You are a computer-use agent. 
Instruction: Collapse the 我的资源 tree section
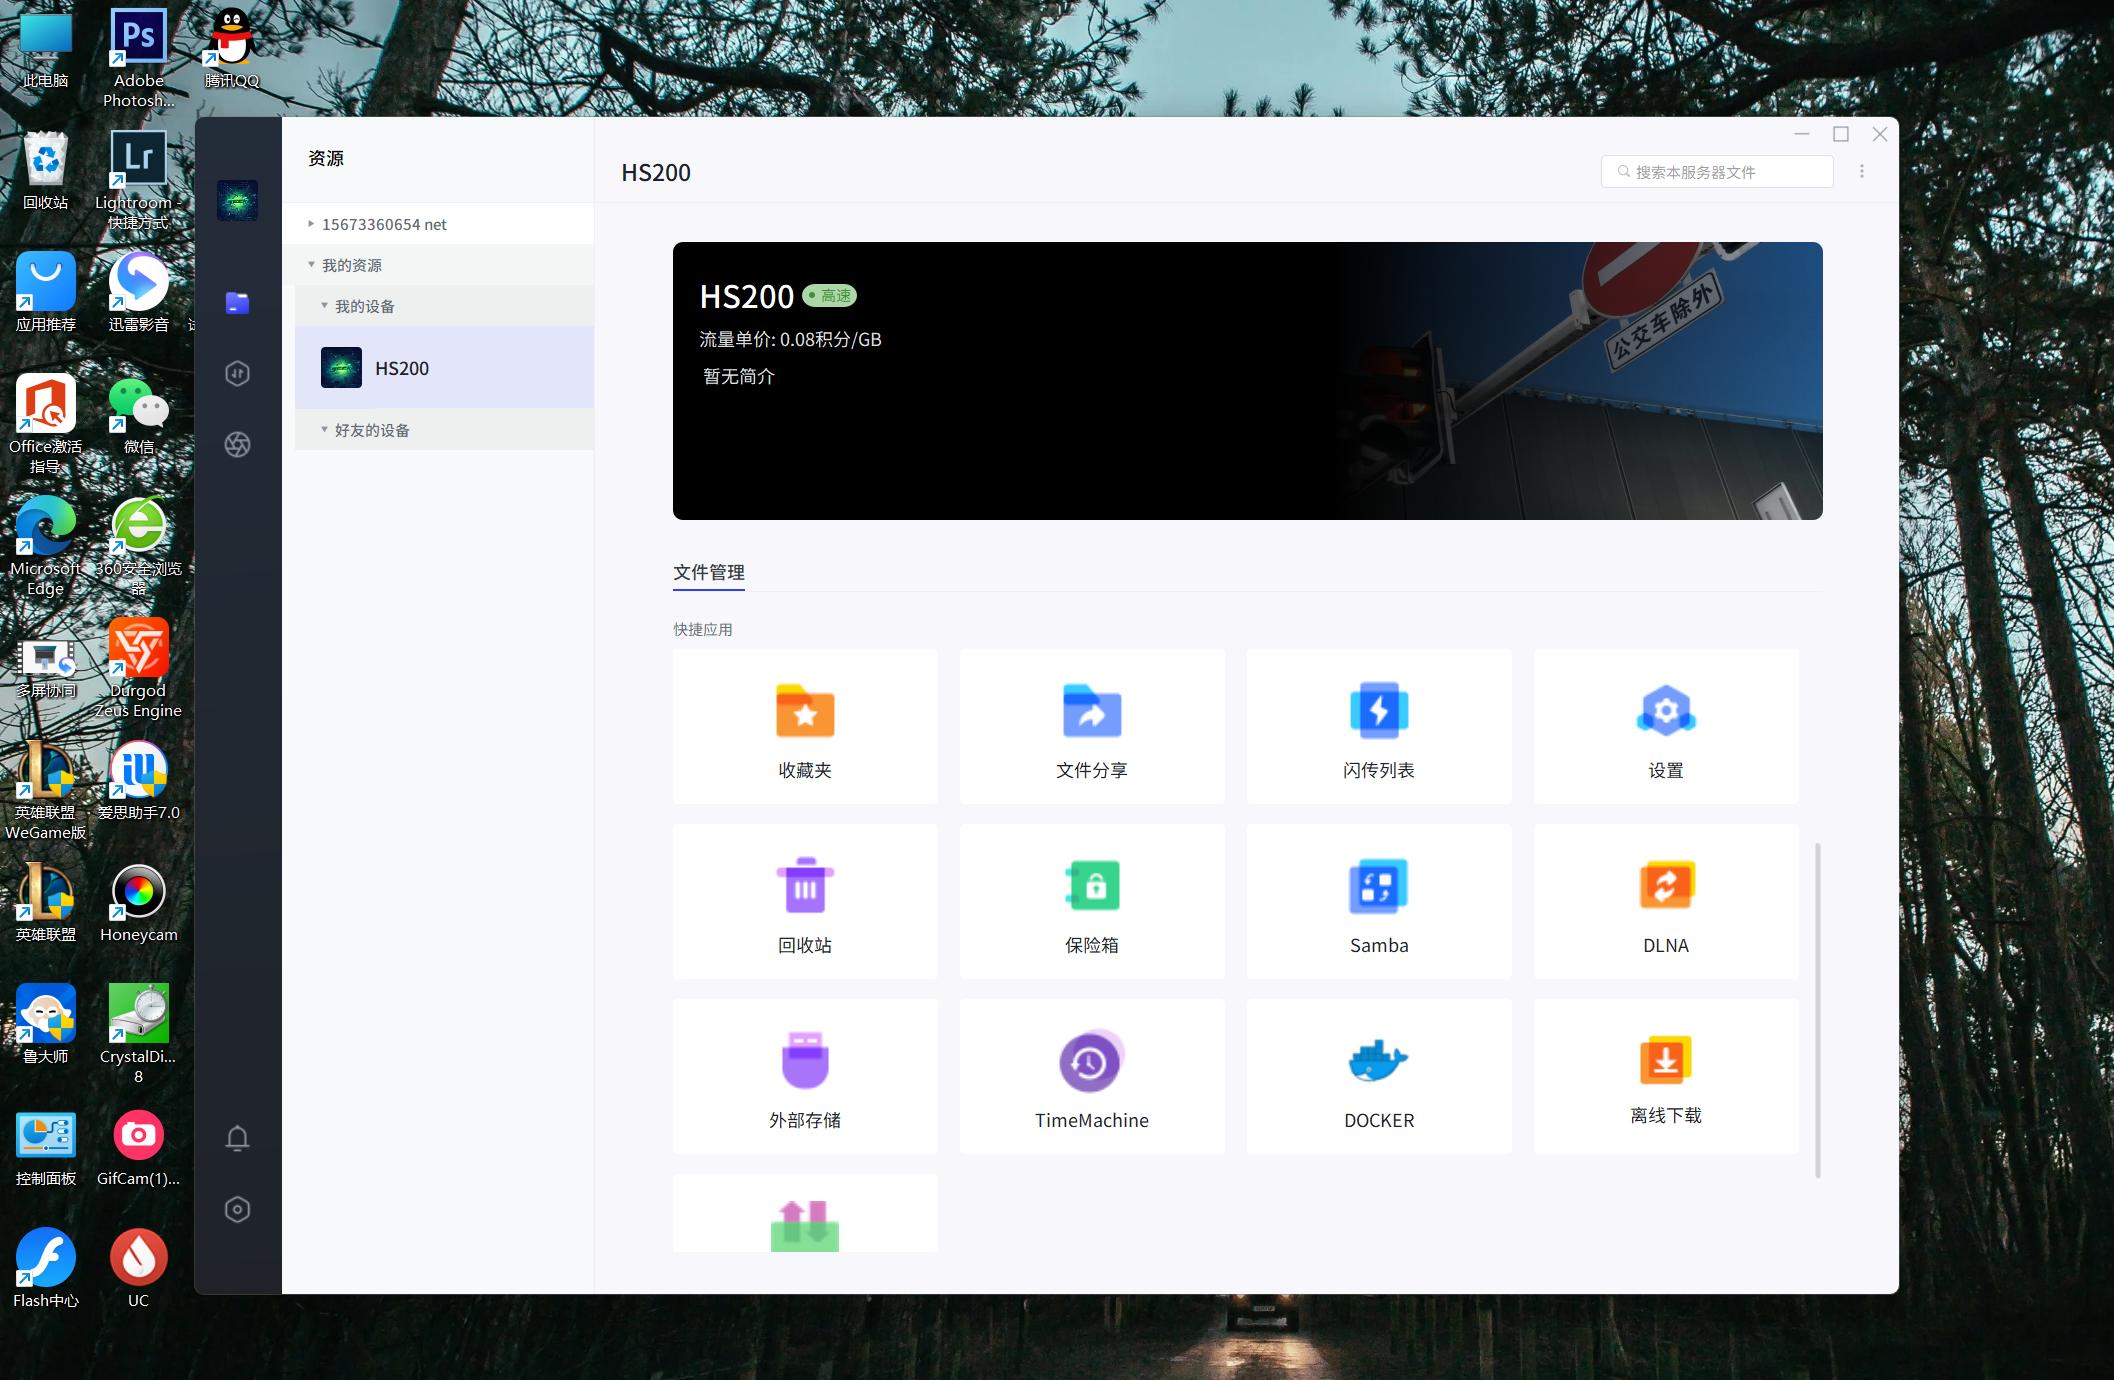(311, 265)
